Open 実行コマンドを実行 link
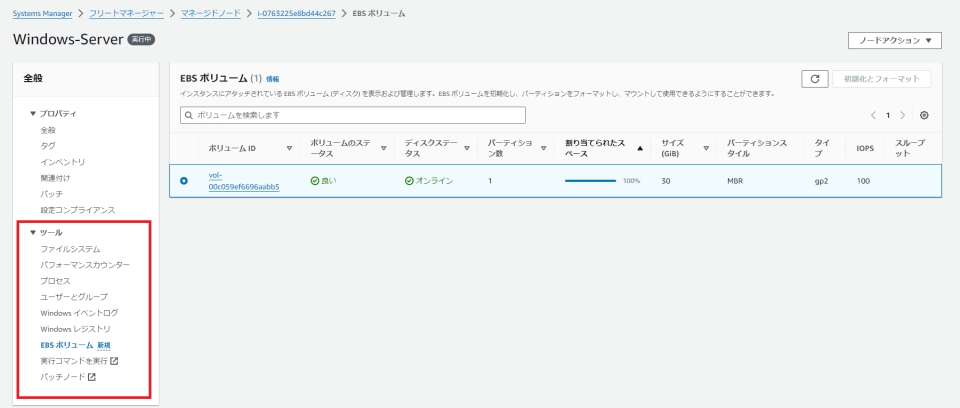The width and height of the screenshot is (960, 408). [74, 361]
